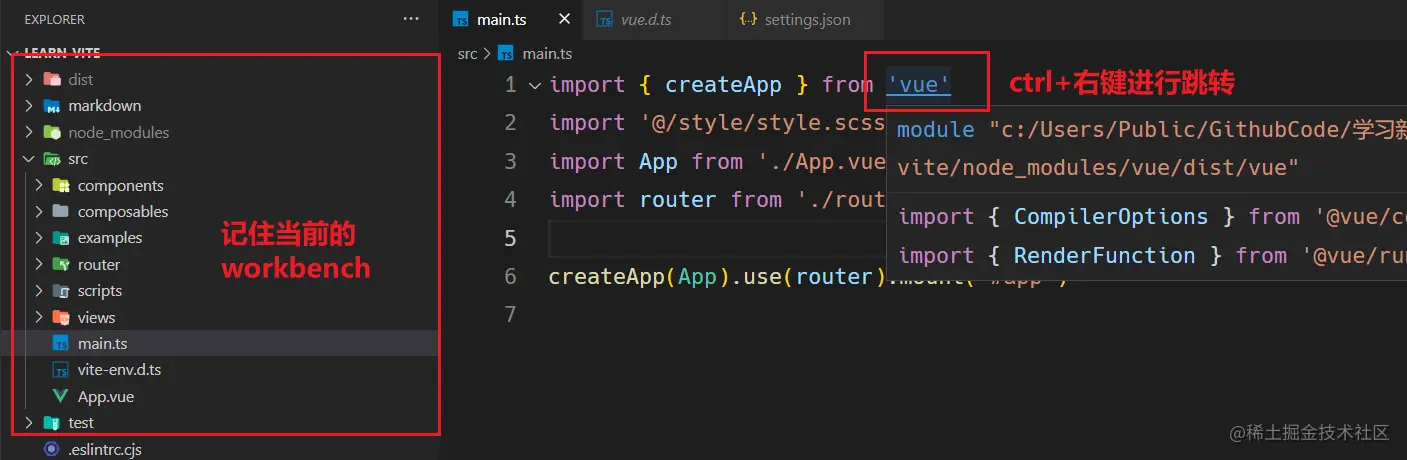1407x460 pixels.
Task: Expand the components folder chevron
Action: pos(38,186)
